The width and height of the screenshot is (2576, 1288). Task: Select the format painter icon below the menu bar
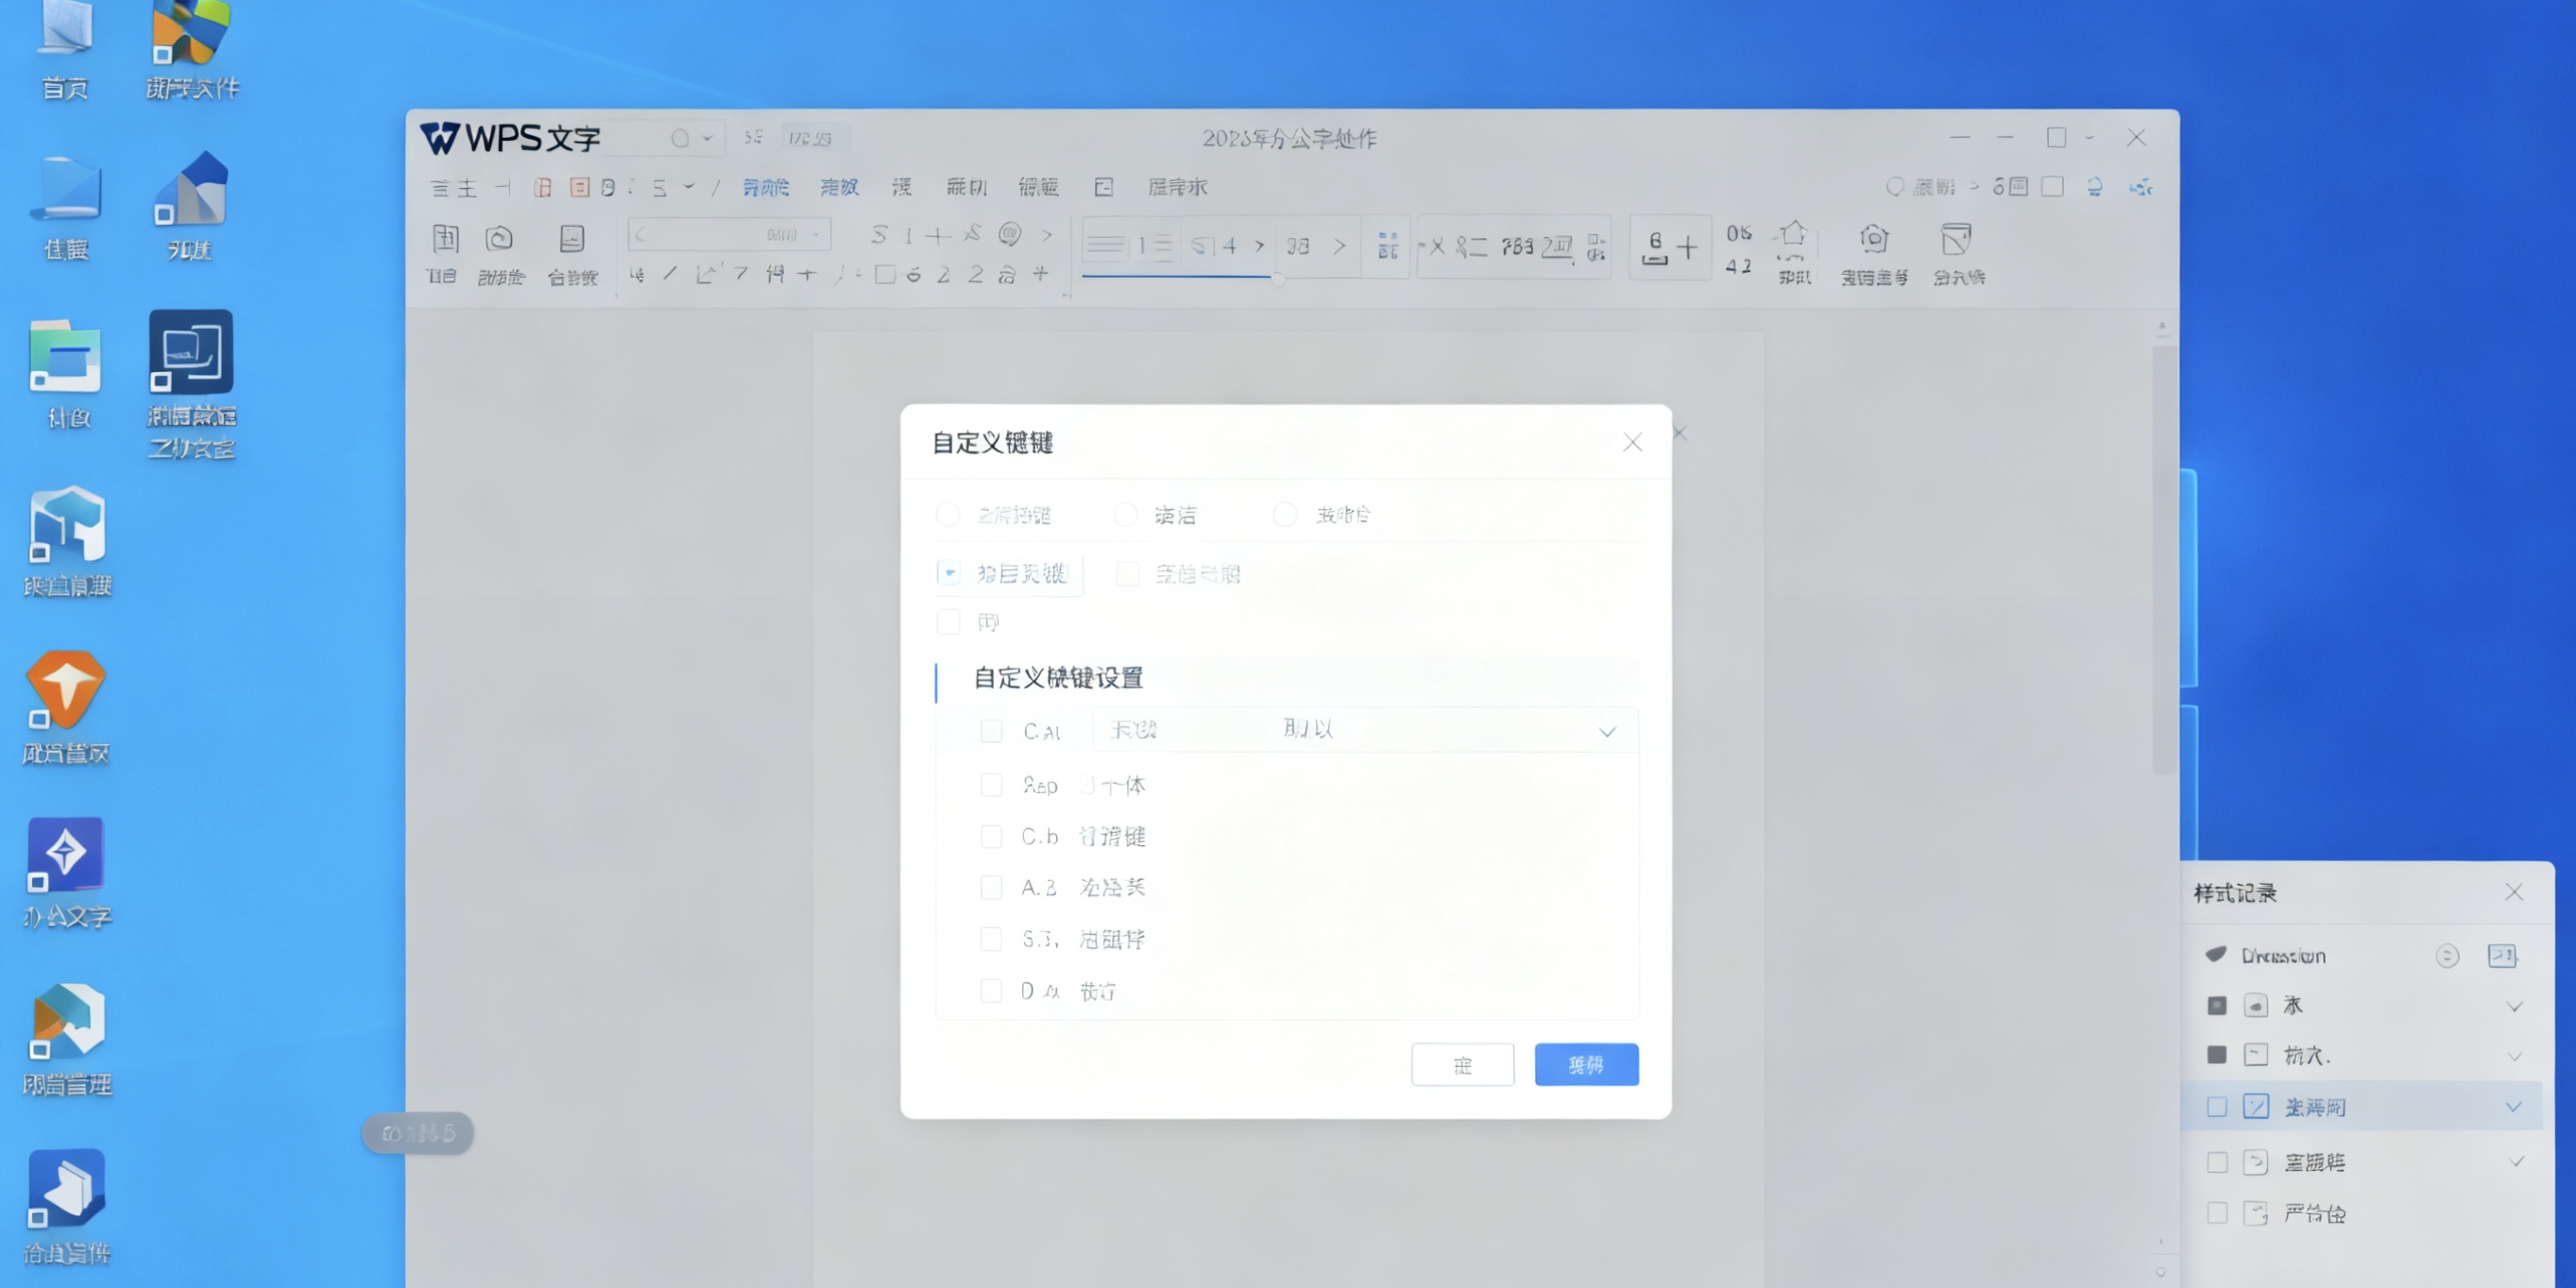click(x=500, y=253)
